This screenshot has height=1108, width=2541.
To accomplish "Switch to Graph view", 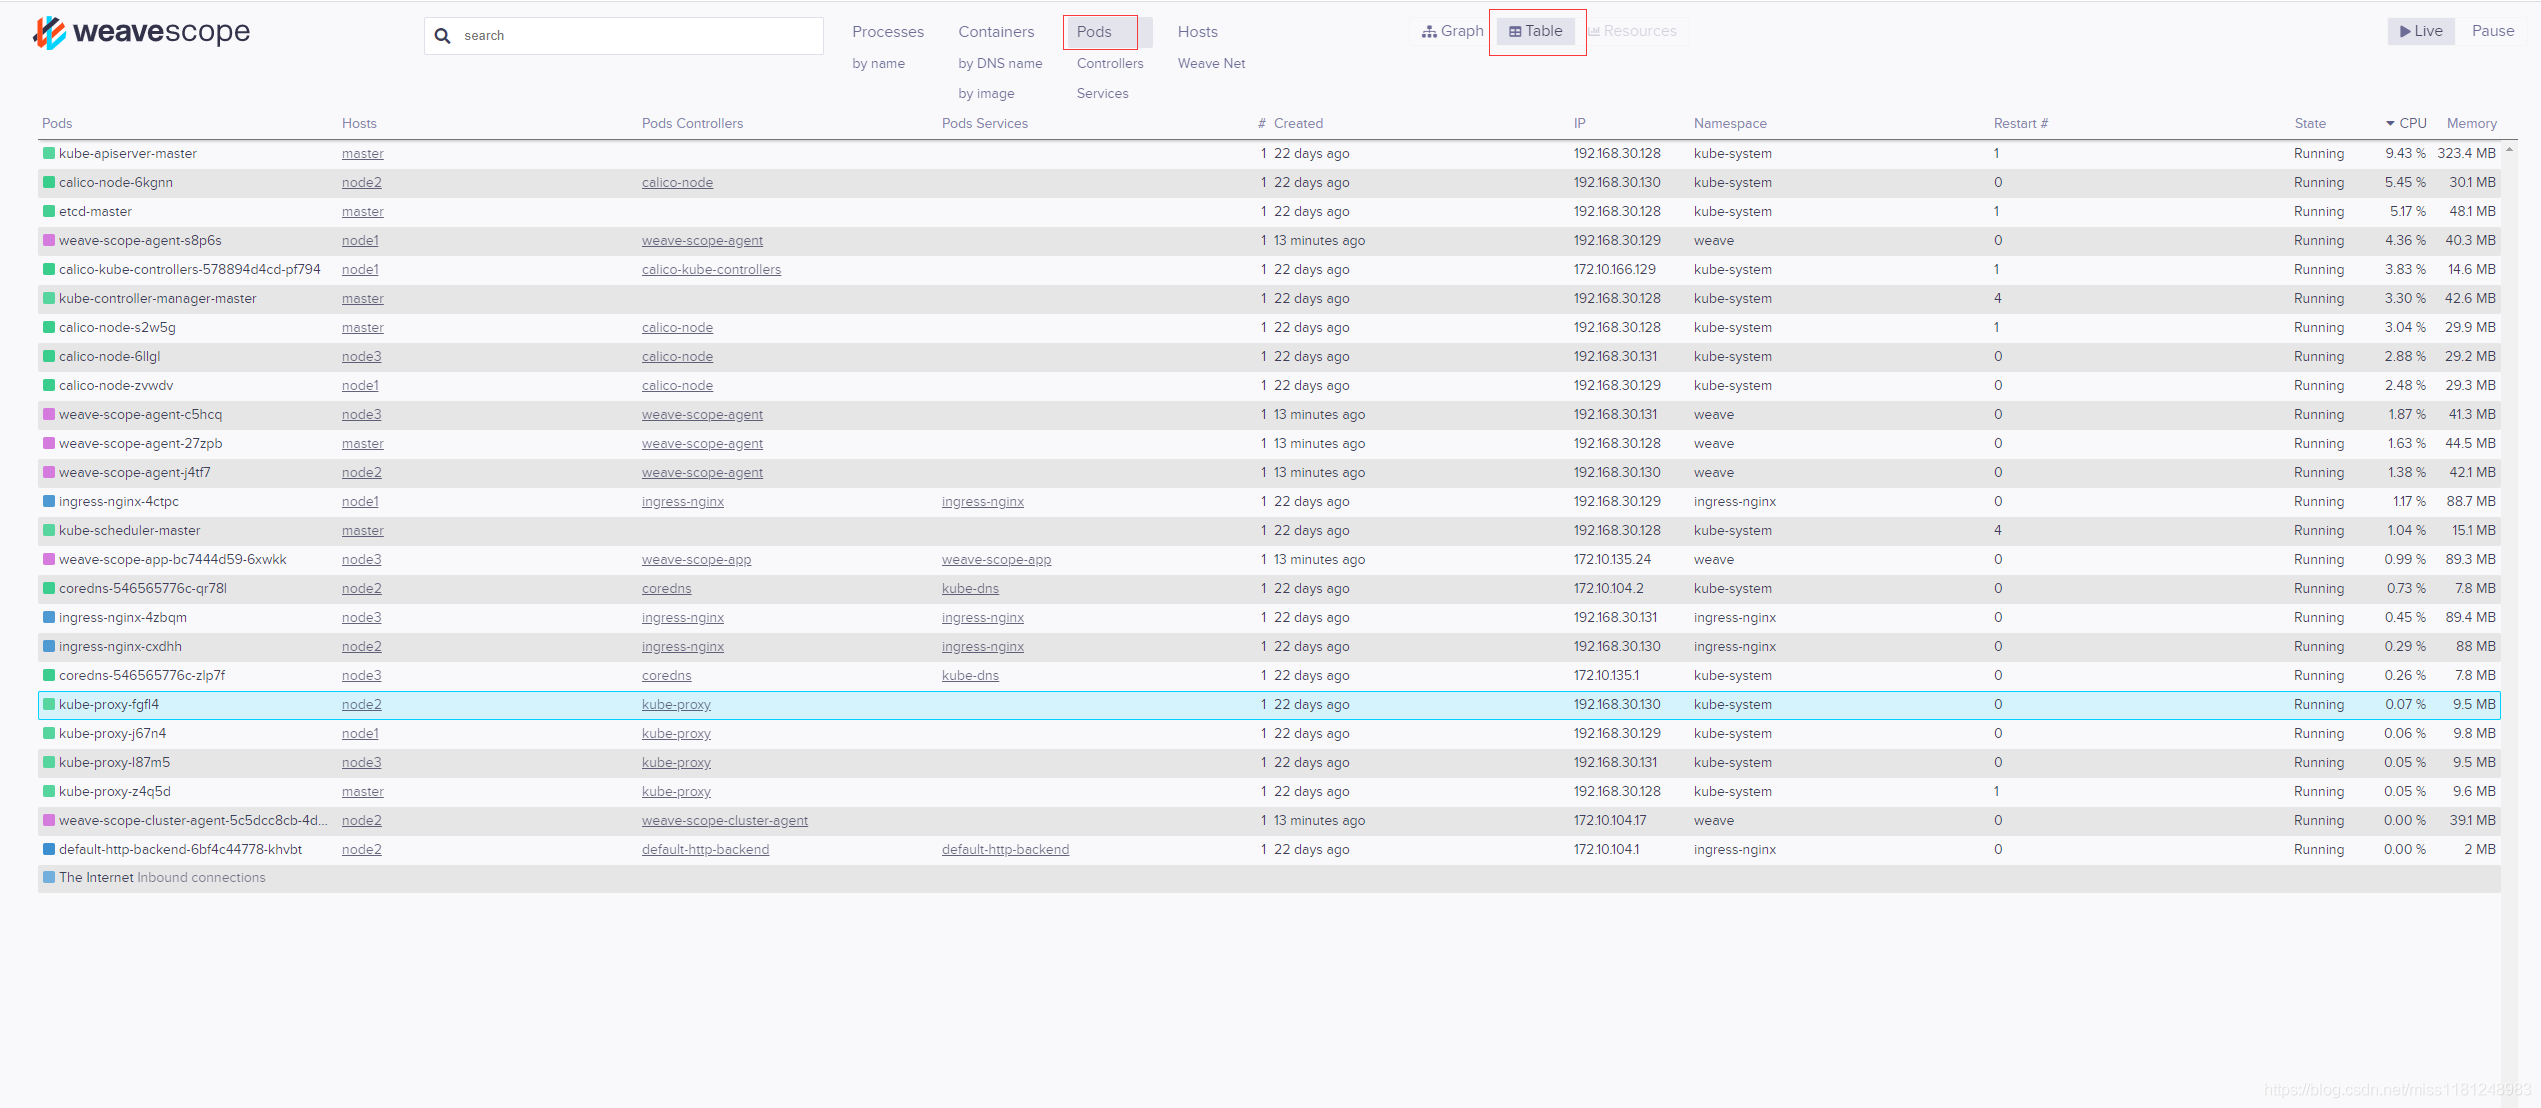I will [1452, 31].
